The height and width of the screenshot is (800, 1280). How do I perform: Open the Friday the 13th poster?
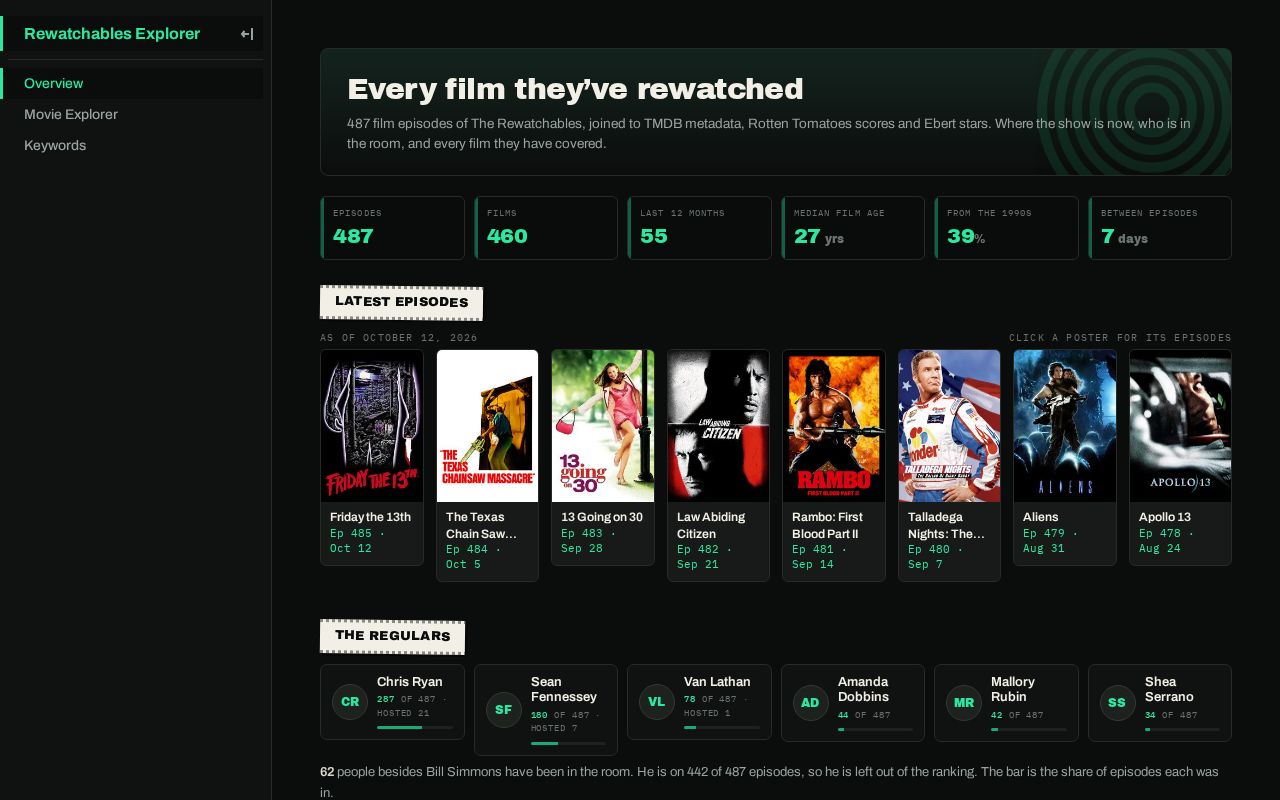[372, 426]
